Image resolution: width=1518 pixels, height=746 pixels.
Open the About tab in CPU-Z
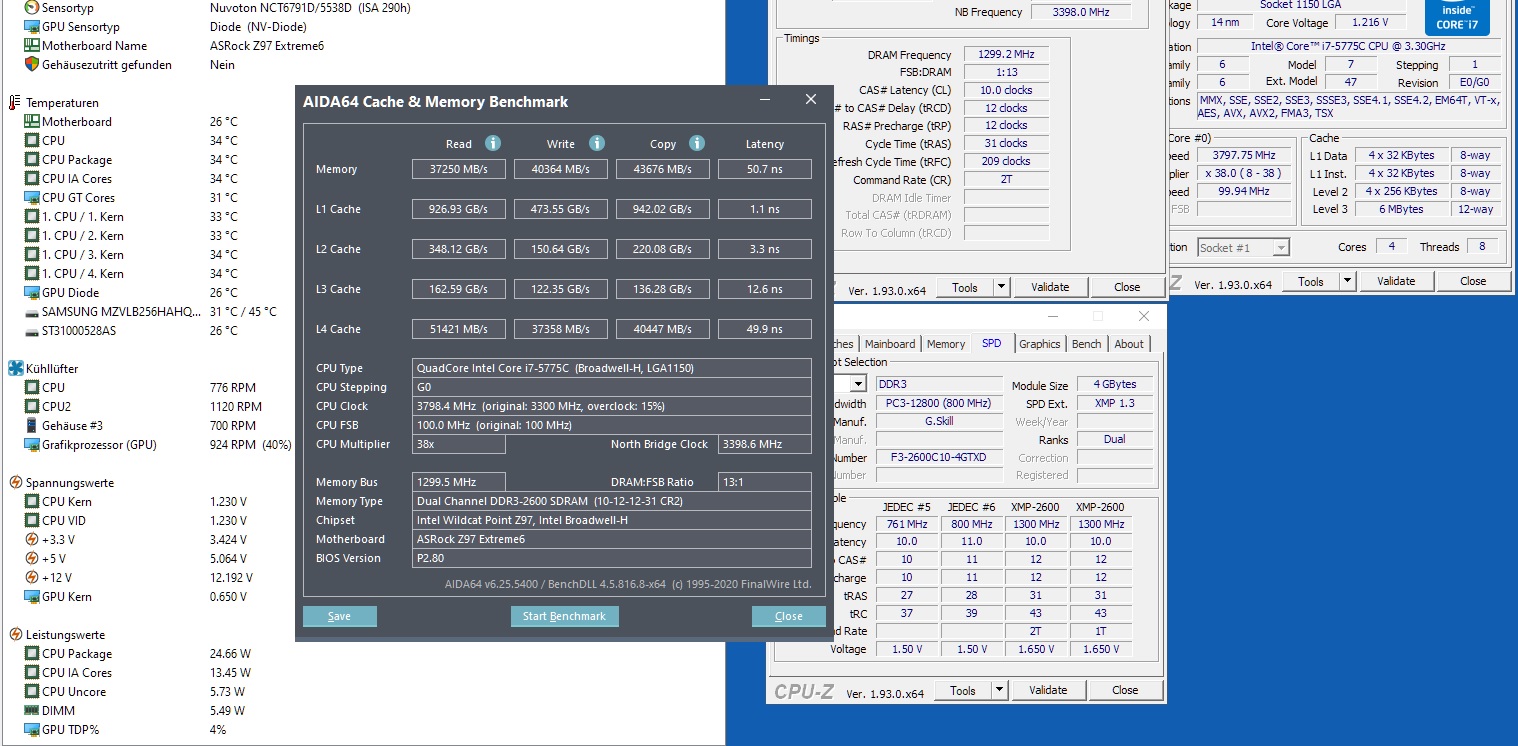[x=1129, y=344]
